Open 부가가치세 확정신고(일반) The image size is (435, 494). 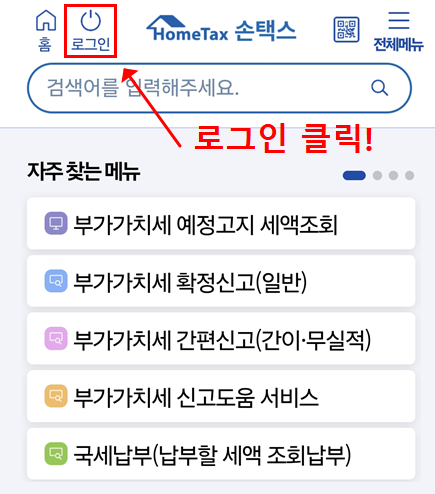click(x=221, y=281)
